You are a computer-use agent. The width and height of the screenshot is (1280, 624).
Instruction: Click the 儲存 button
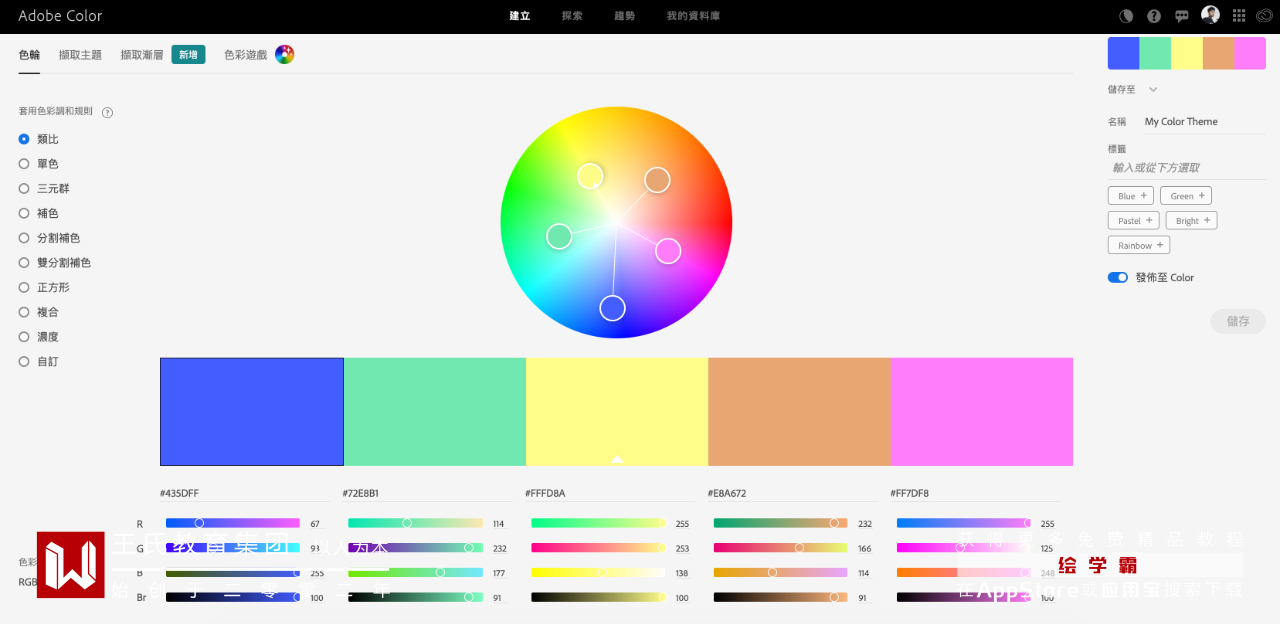pos(1238,321)
